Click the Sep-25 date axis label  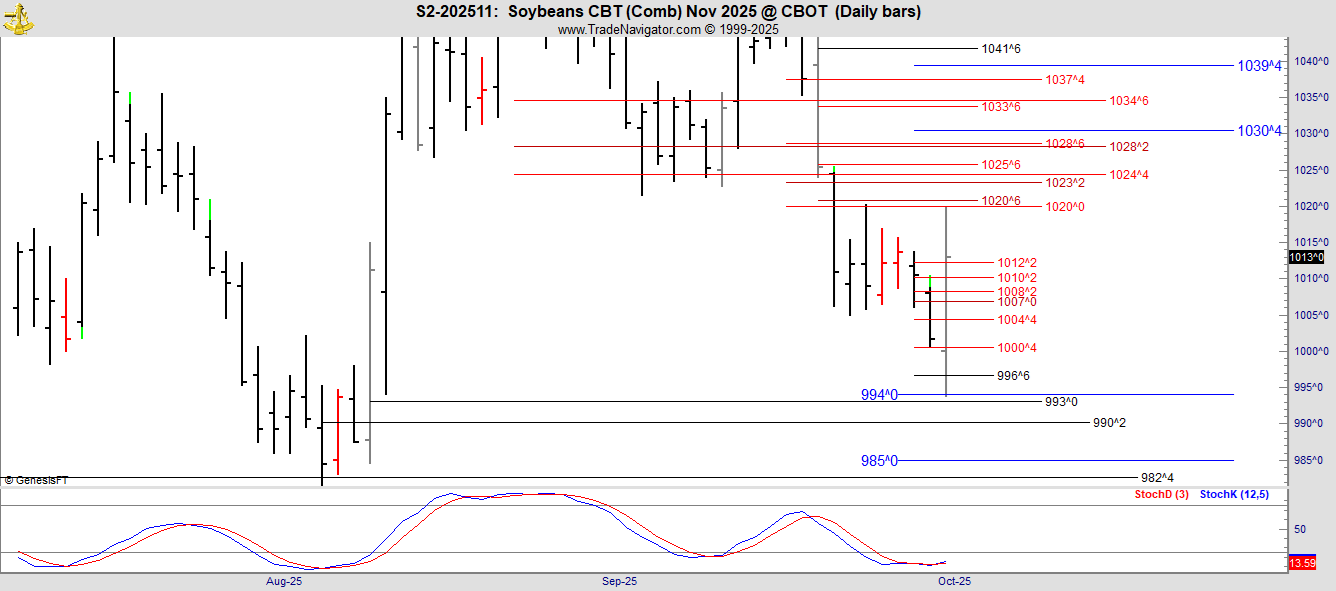point(619,581)
